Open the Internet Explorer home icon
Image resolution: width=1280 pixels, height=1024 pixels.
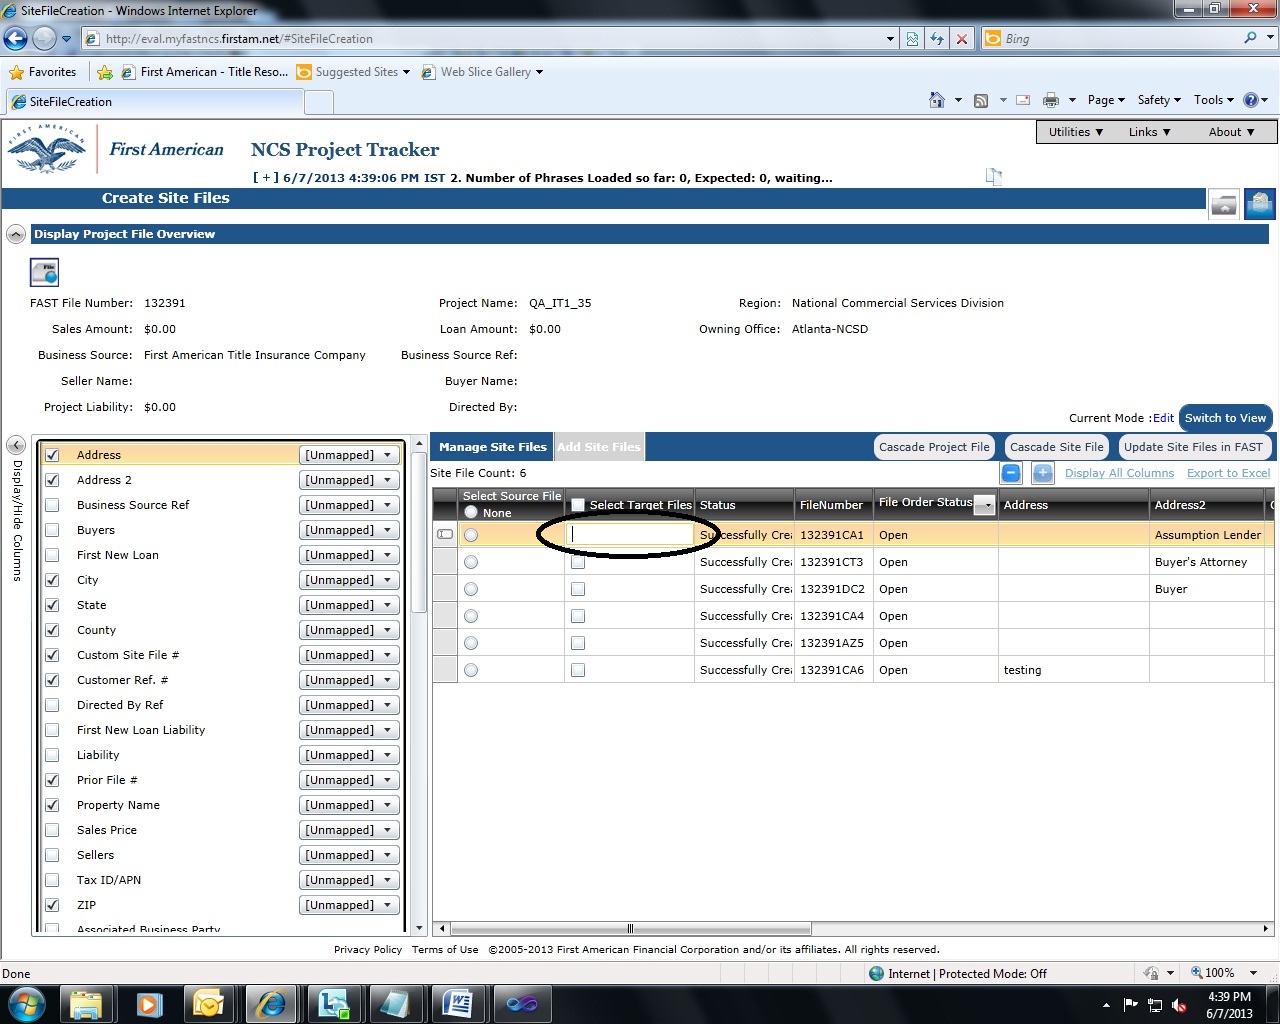[x=937, y=100]
